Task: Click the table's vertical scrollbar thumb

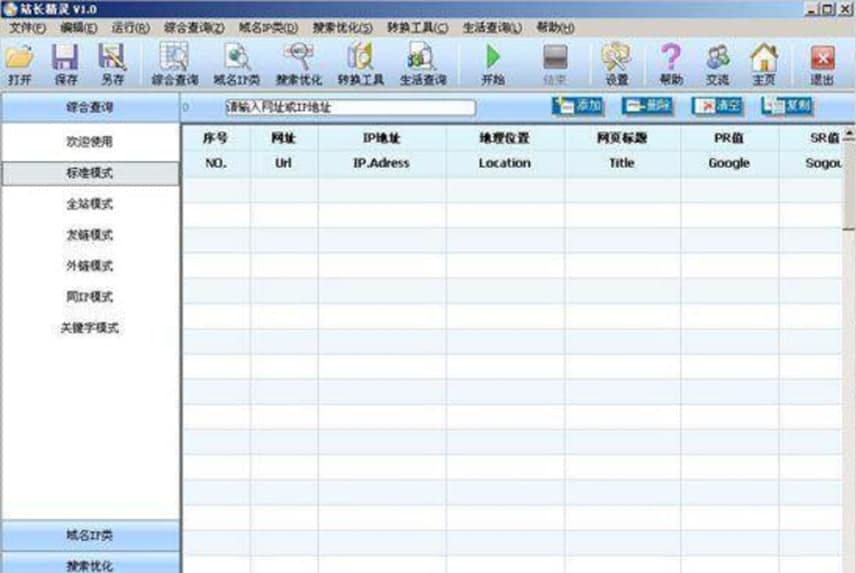Action: click(x=849, y=187)
